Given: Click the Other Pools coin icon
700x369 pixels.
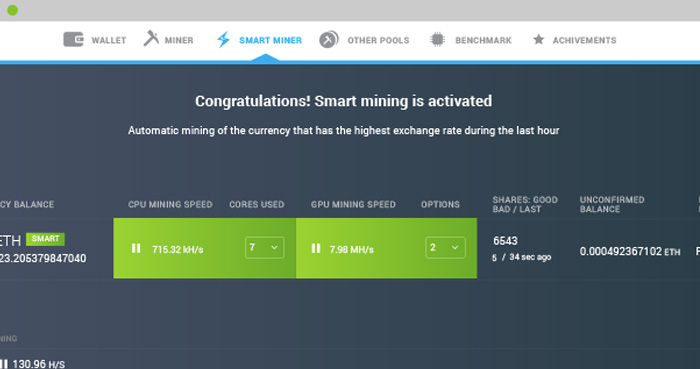Looking at the screenshot, I should (x=329, y=39).
